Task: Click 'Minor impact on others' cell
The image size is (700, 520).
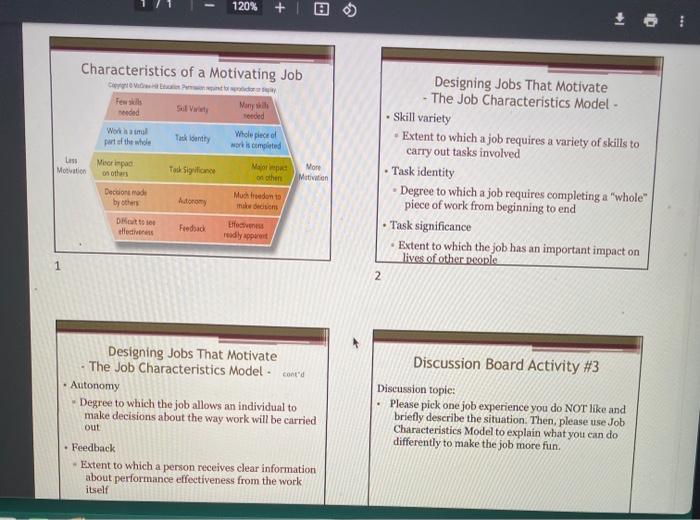Action: coord(115,168)
